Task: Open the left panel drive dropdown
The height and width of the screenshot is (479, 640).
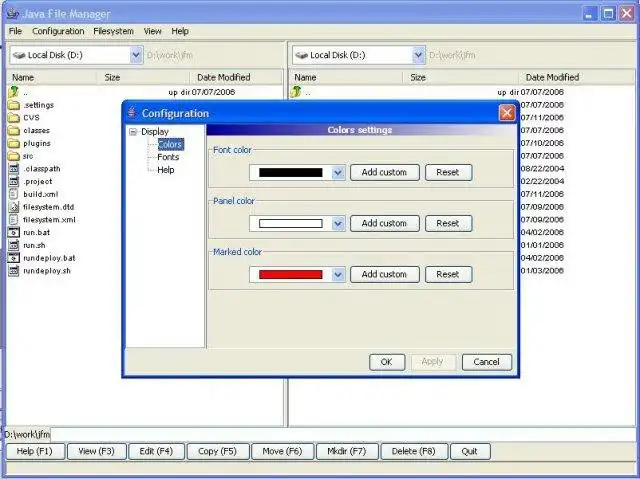Action: [136, 55]
